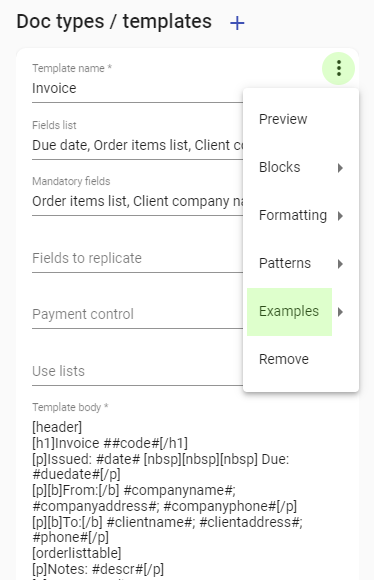Image resolution: width=374 pixels, height=580 pixels.
Task: Click into the Template body text area
Action: [x=188, y=499]
